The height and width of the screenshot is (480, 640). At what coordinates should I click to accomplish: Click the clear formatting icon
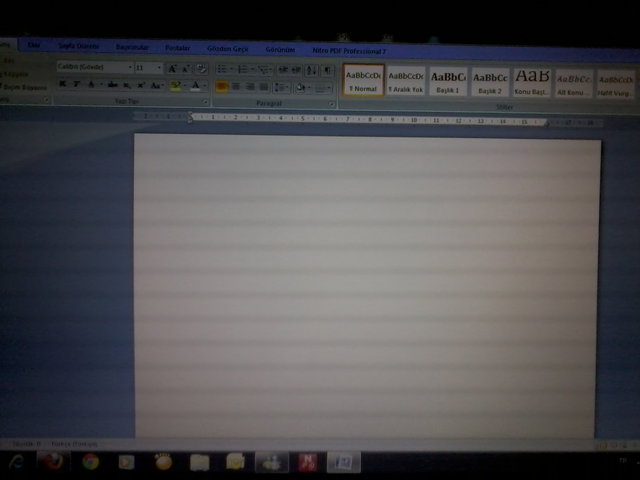click(x=201, y=68)
